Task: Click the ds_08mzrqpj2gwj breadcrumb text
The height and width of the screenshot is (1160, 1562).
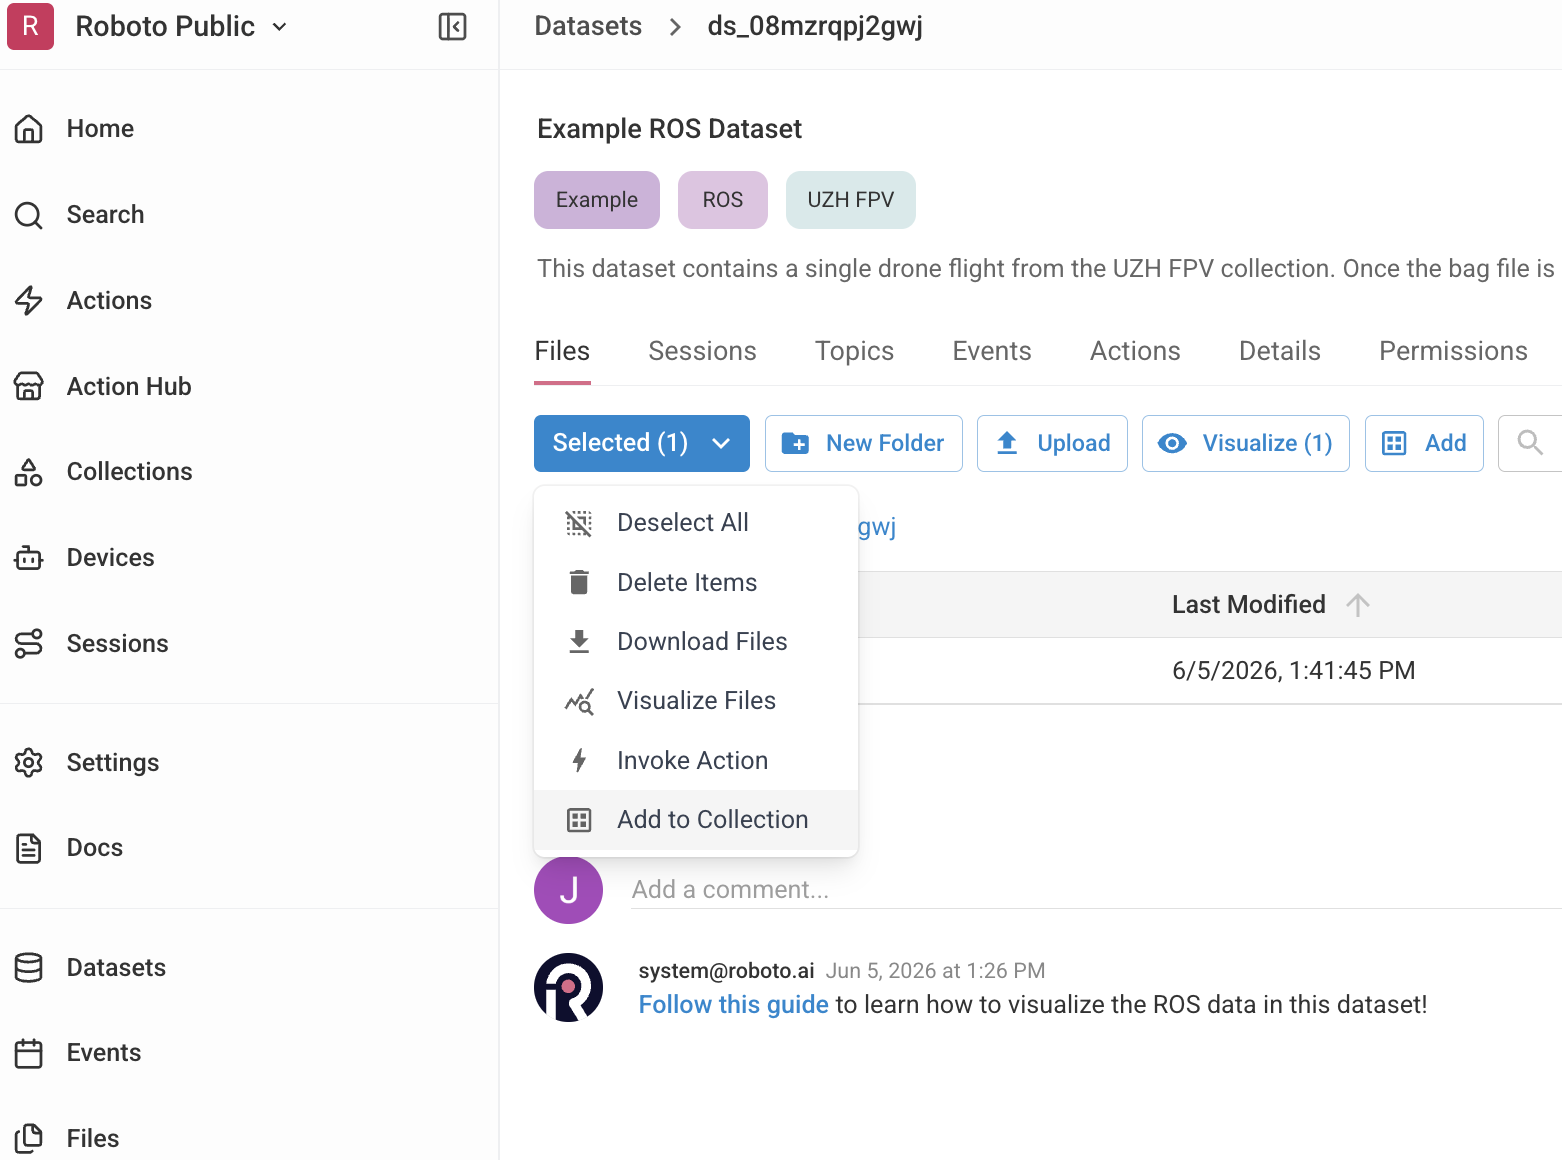Action: (x=815, y=26)
